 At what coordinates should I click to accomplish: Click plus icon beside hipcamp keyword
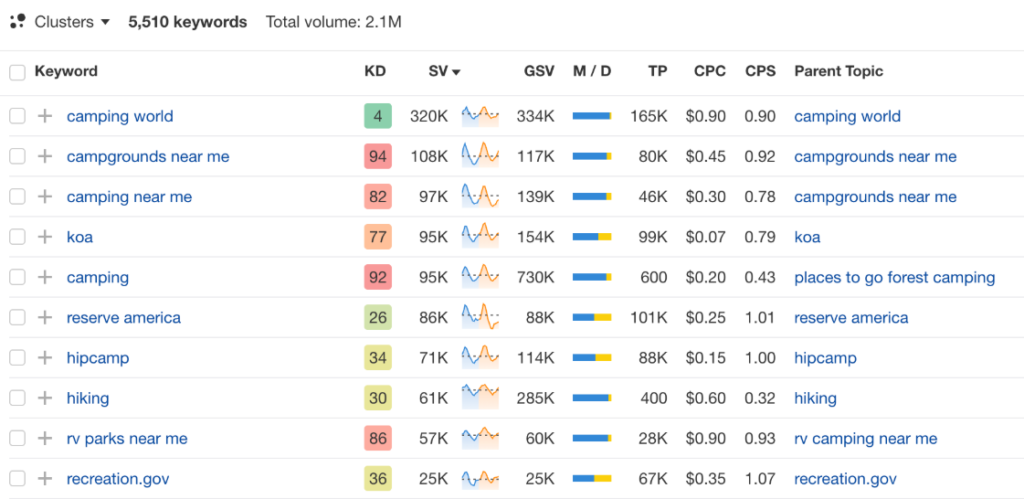coord(44,358)
